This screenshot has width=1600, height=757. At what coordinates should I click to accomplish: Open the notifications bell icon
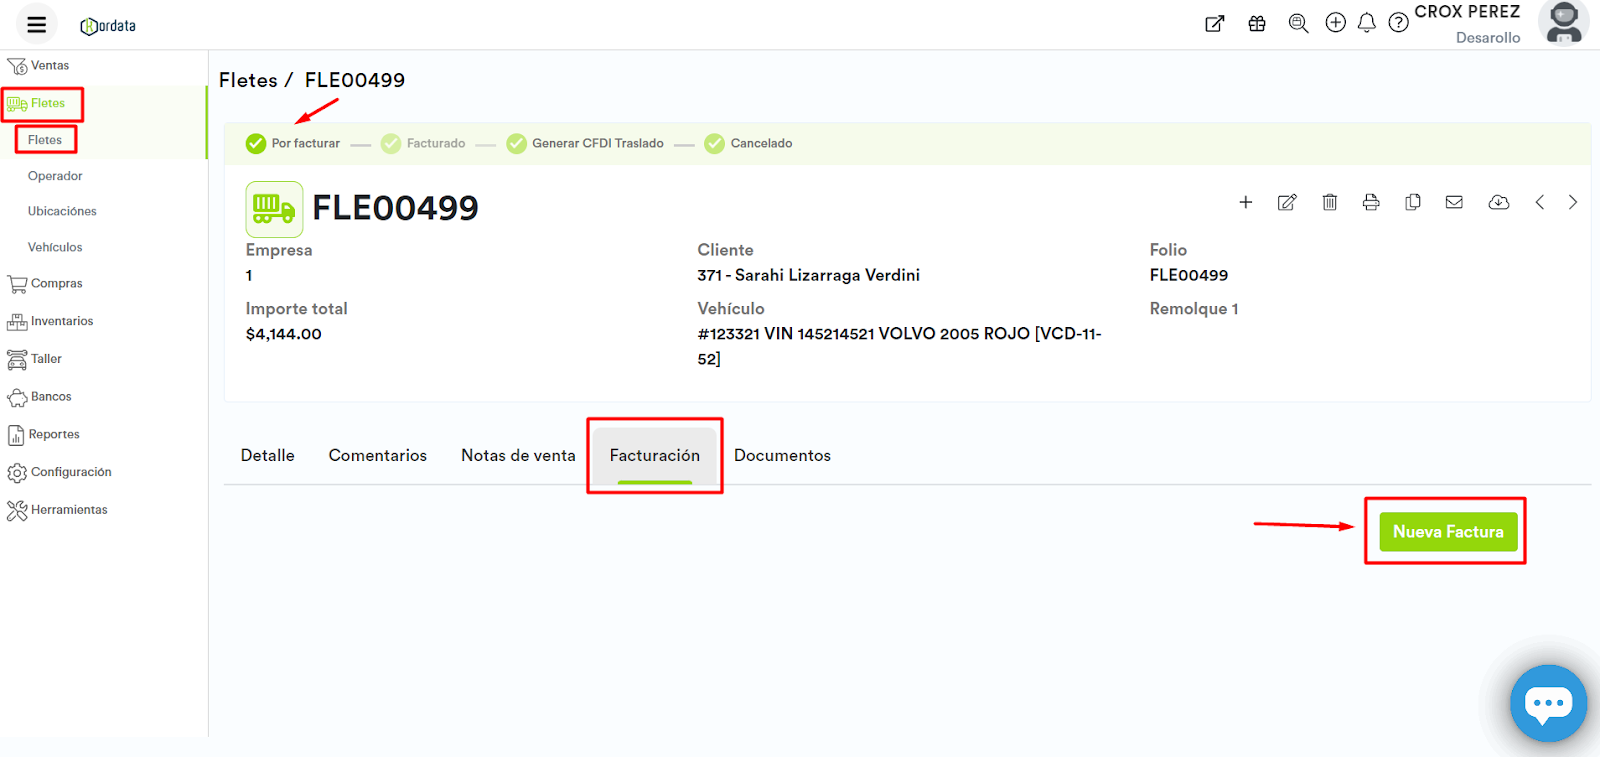[x=1366, y=23]
